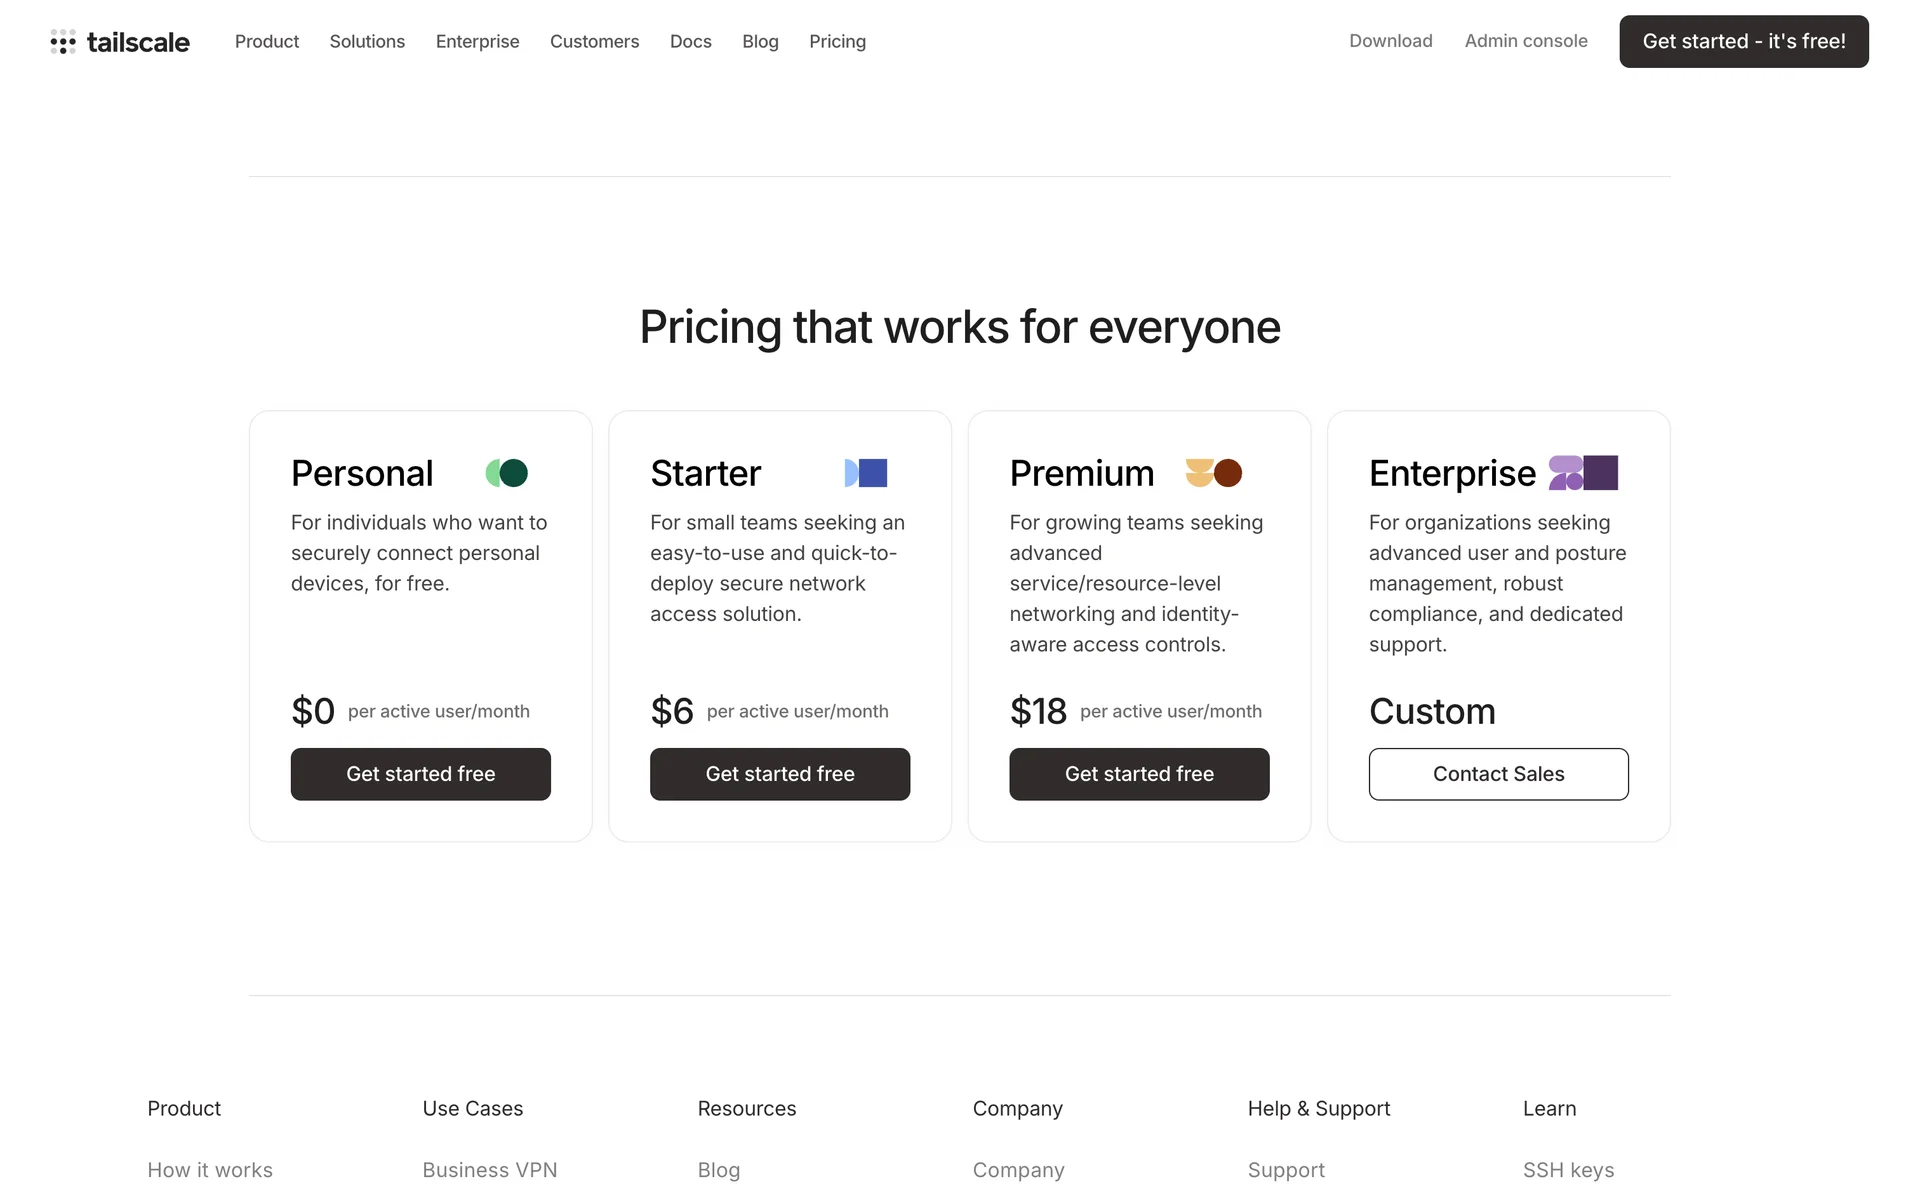This screenshot has width=1920, height=1200.
Task: Open Customers in the top navigation
Action: click(x=594, y=42)
